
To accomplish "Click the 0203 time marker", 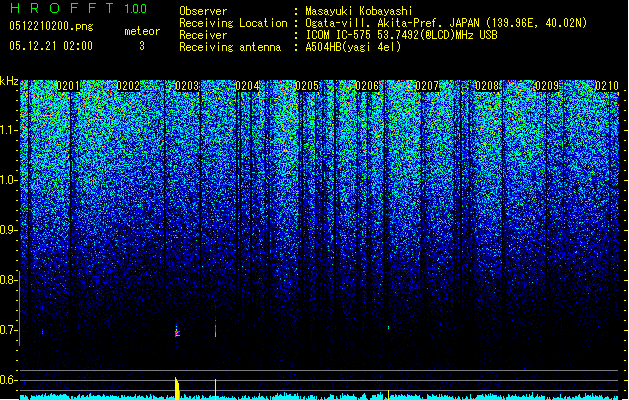I will (x=187, y=86).
